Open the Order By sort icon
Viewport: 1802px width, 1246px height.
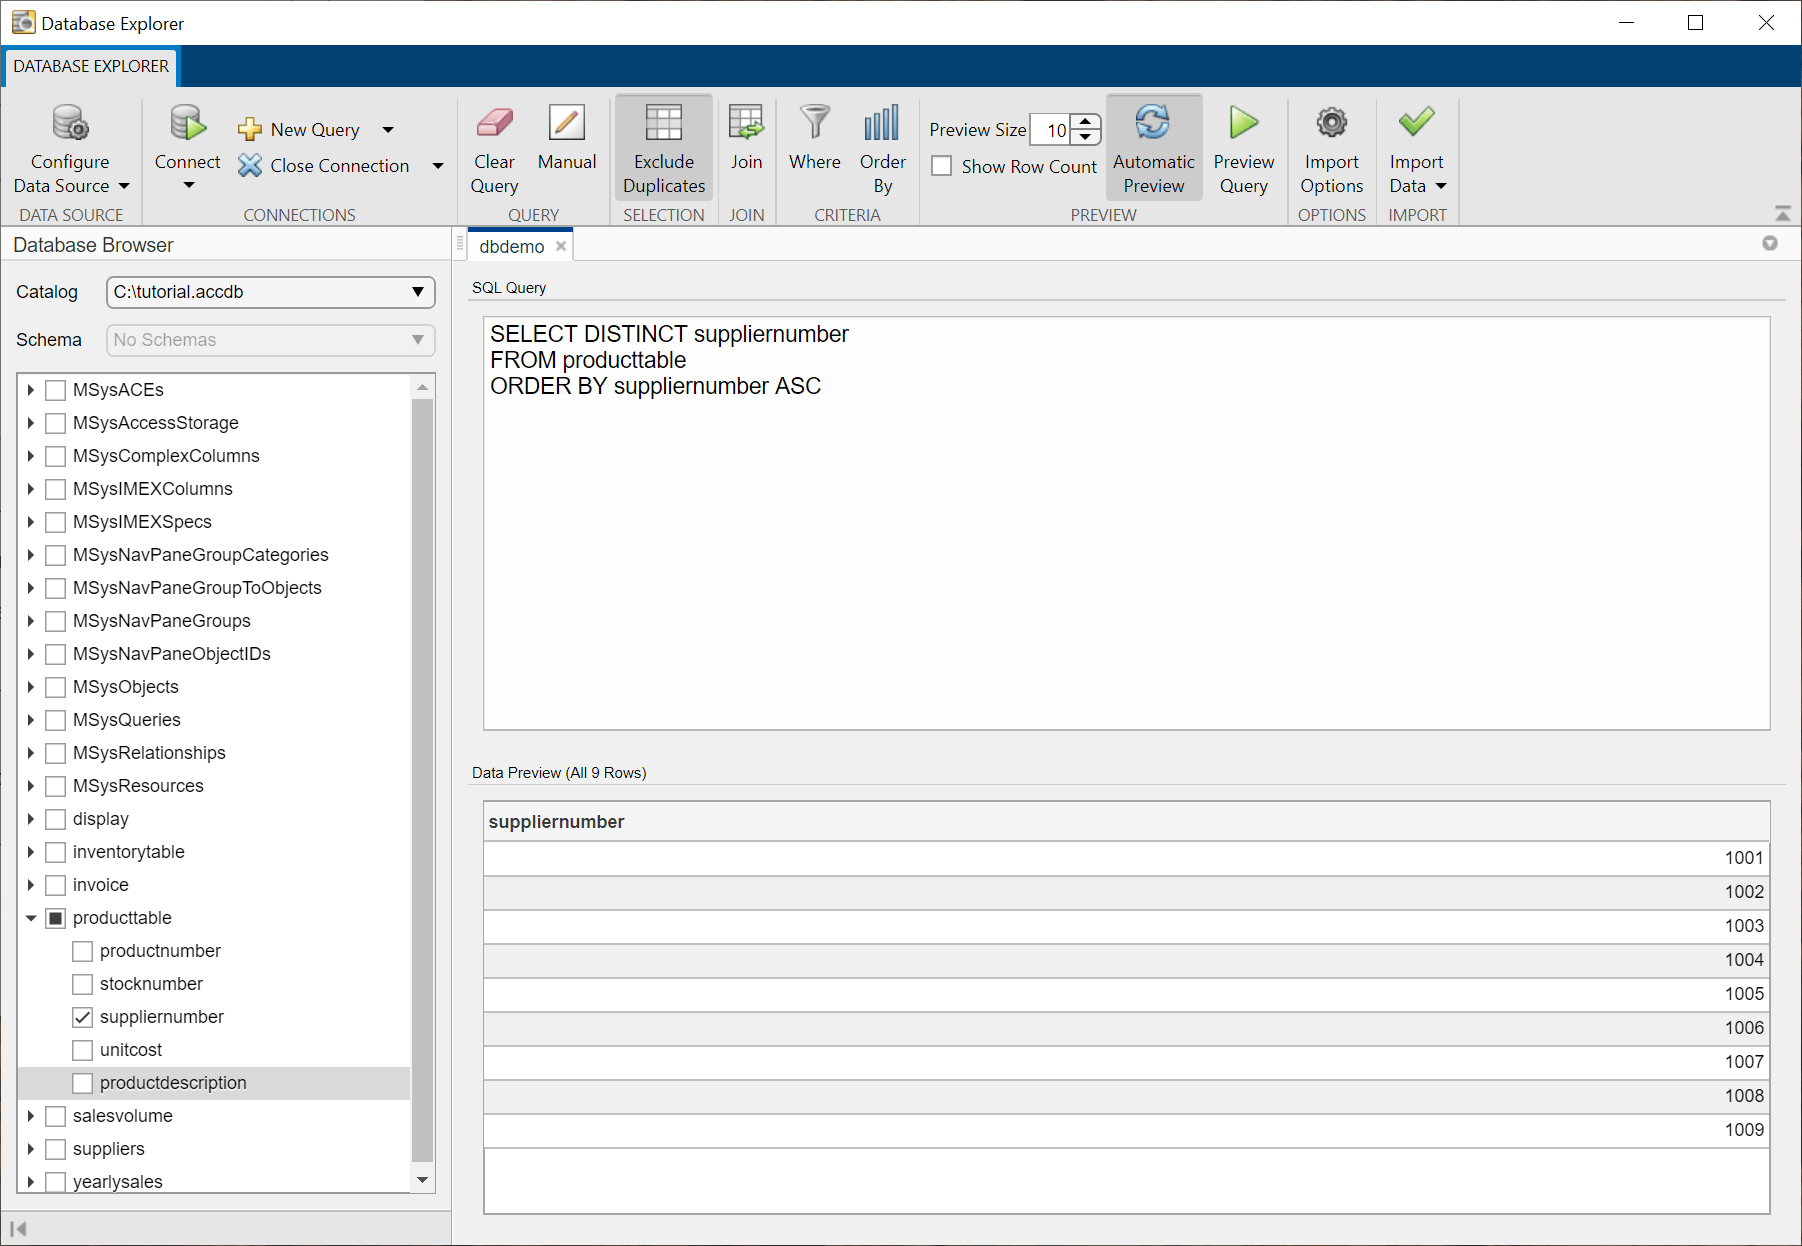coord(882,124)
